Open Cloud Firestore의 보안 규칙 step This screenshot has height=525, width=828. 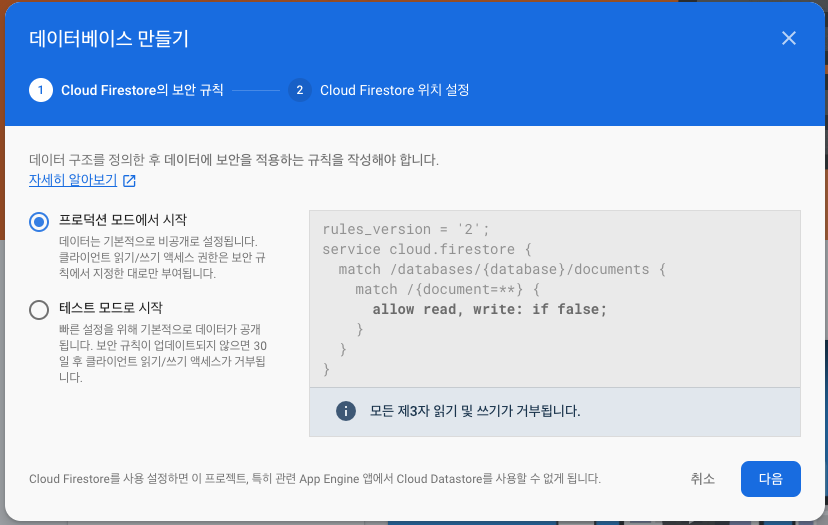142,90
